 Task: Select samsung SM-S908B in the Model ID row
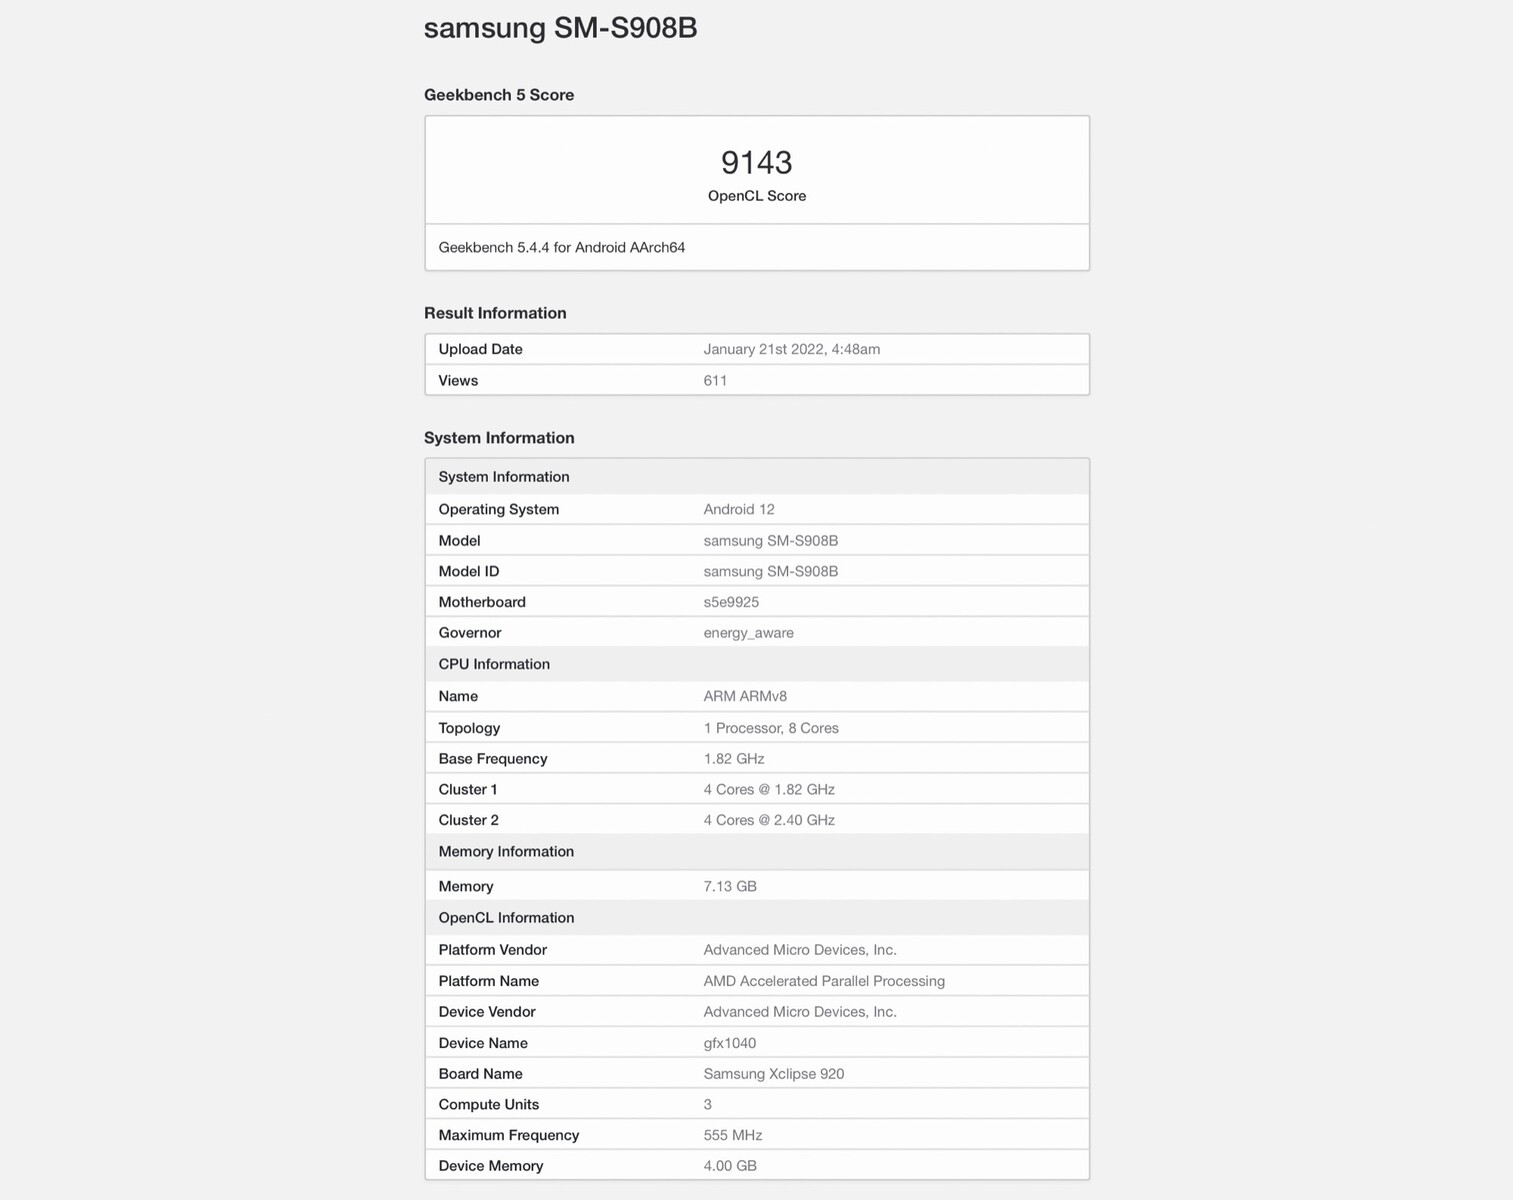click(x=771, y=571)
